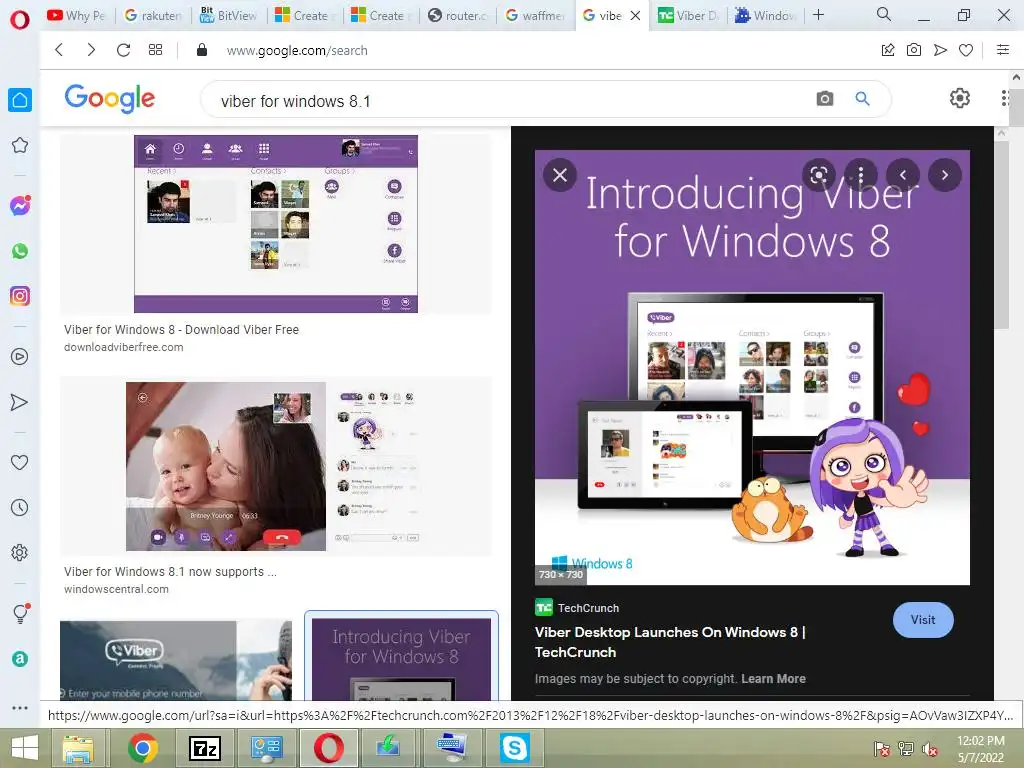This screenshot has height=768, width=1024.
Task: Switch to the Viber D TechCrunch tab
Action: pos(687,15)
